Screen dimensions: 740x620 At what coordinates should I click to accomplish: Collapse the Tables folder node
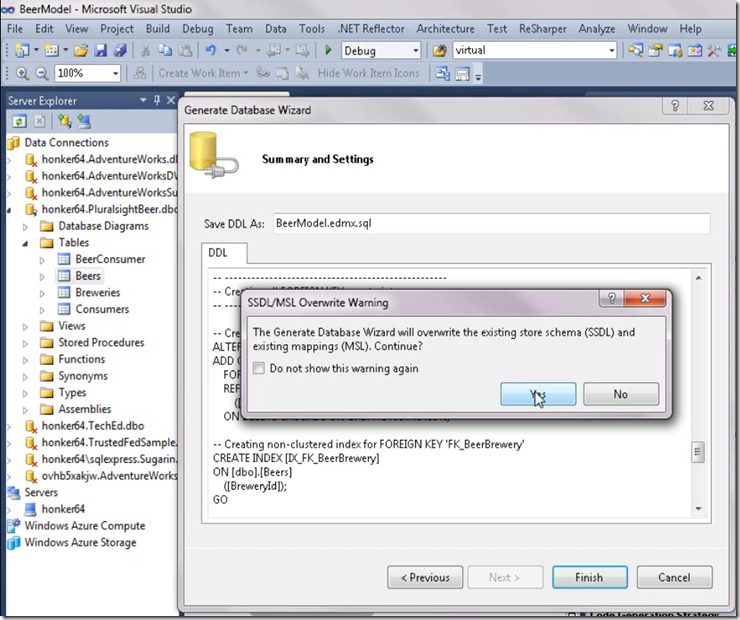25,243
